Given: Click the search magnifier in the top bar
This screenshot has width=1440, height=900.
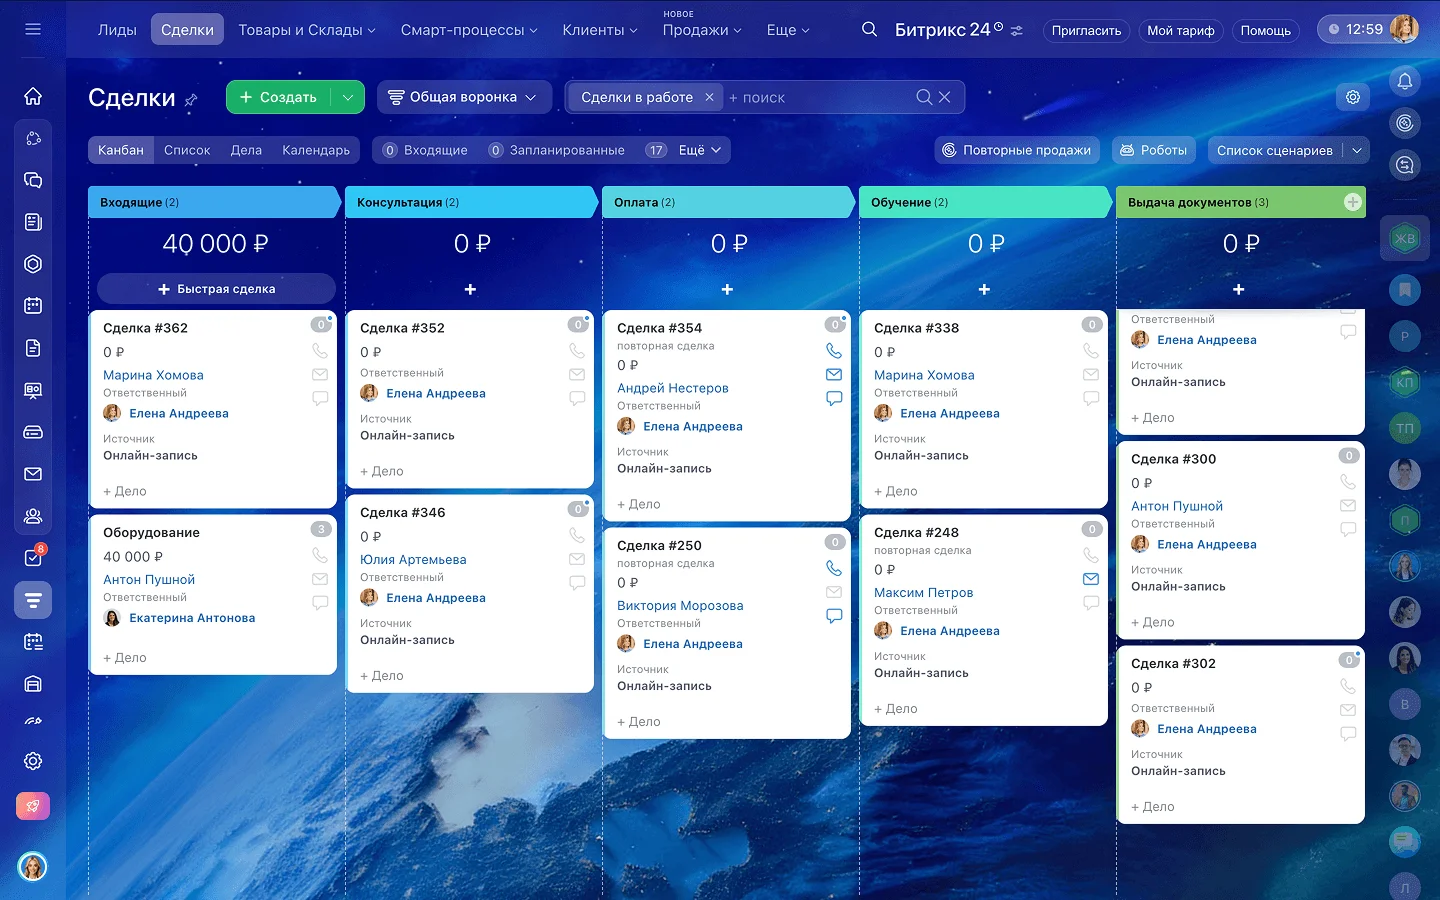Looking at the screenshot, I should [x=869, y=30].
